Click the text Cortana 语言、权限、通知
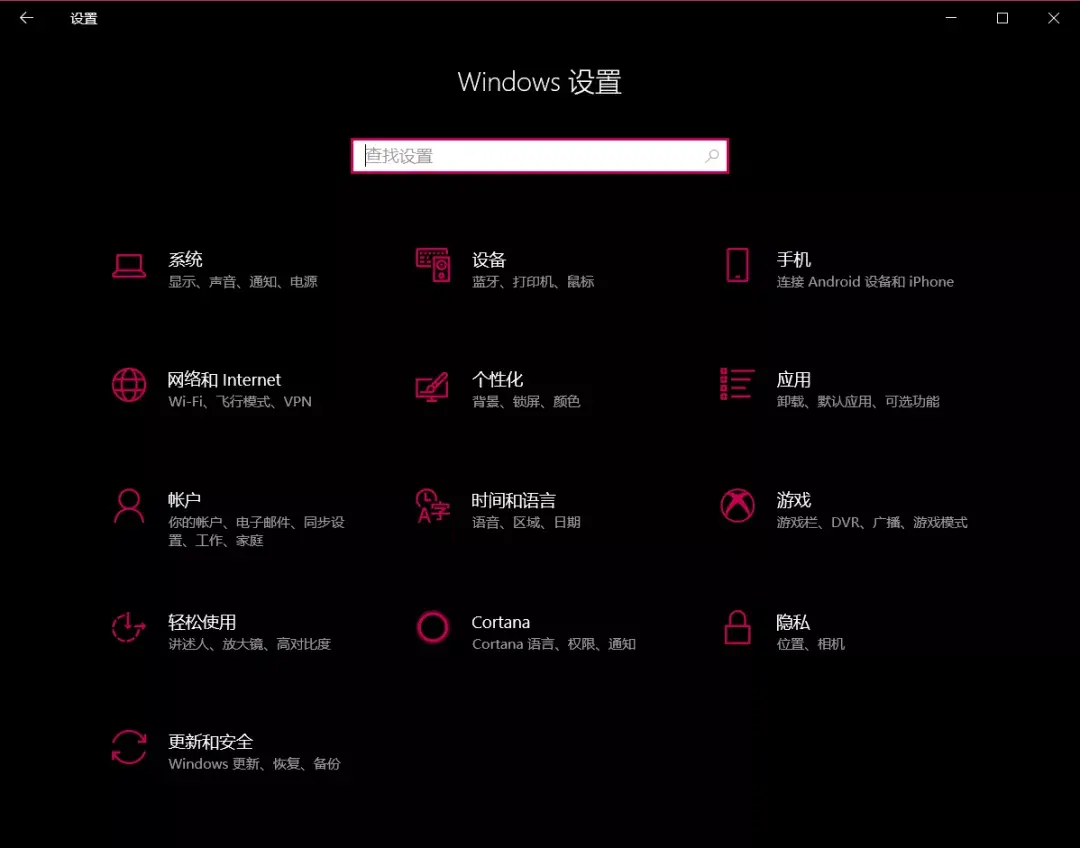This screenshot has height=848, width=1080. [x=554, y=644]
